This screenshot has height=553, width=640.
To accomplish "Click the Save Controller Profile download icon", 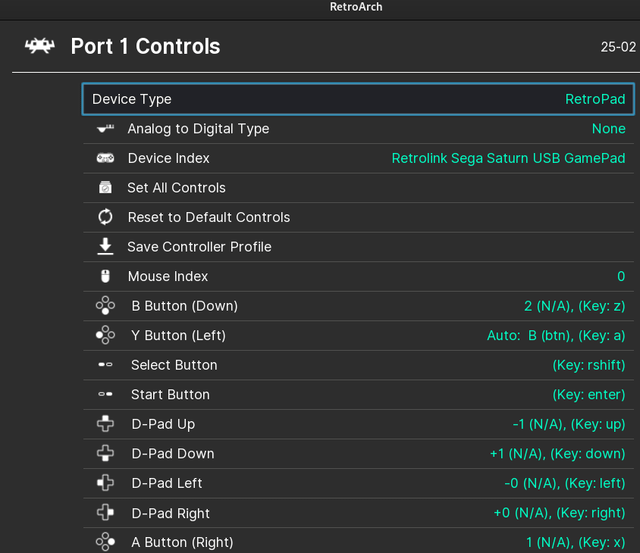I will [105, 246].
